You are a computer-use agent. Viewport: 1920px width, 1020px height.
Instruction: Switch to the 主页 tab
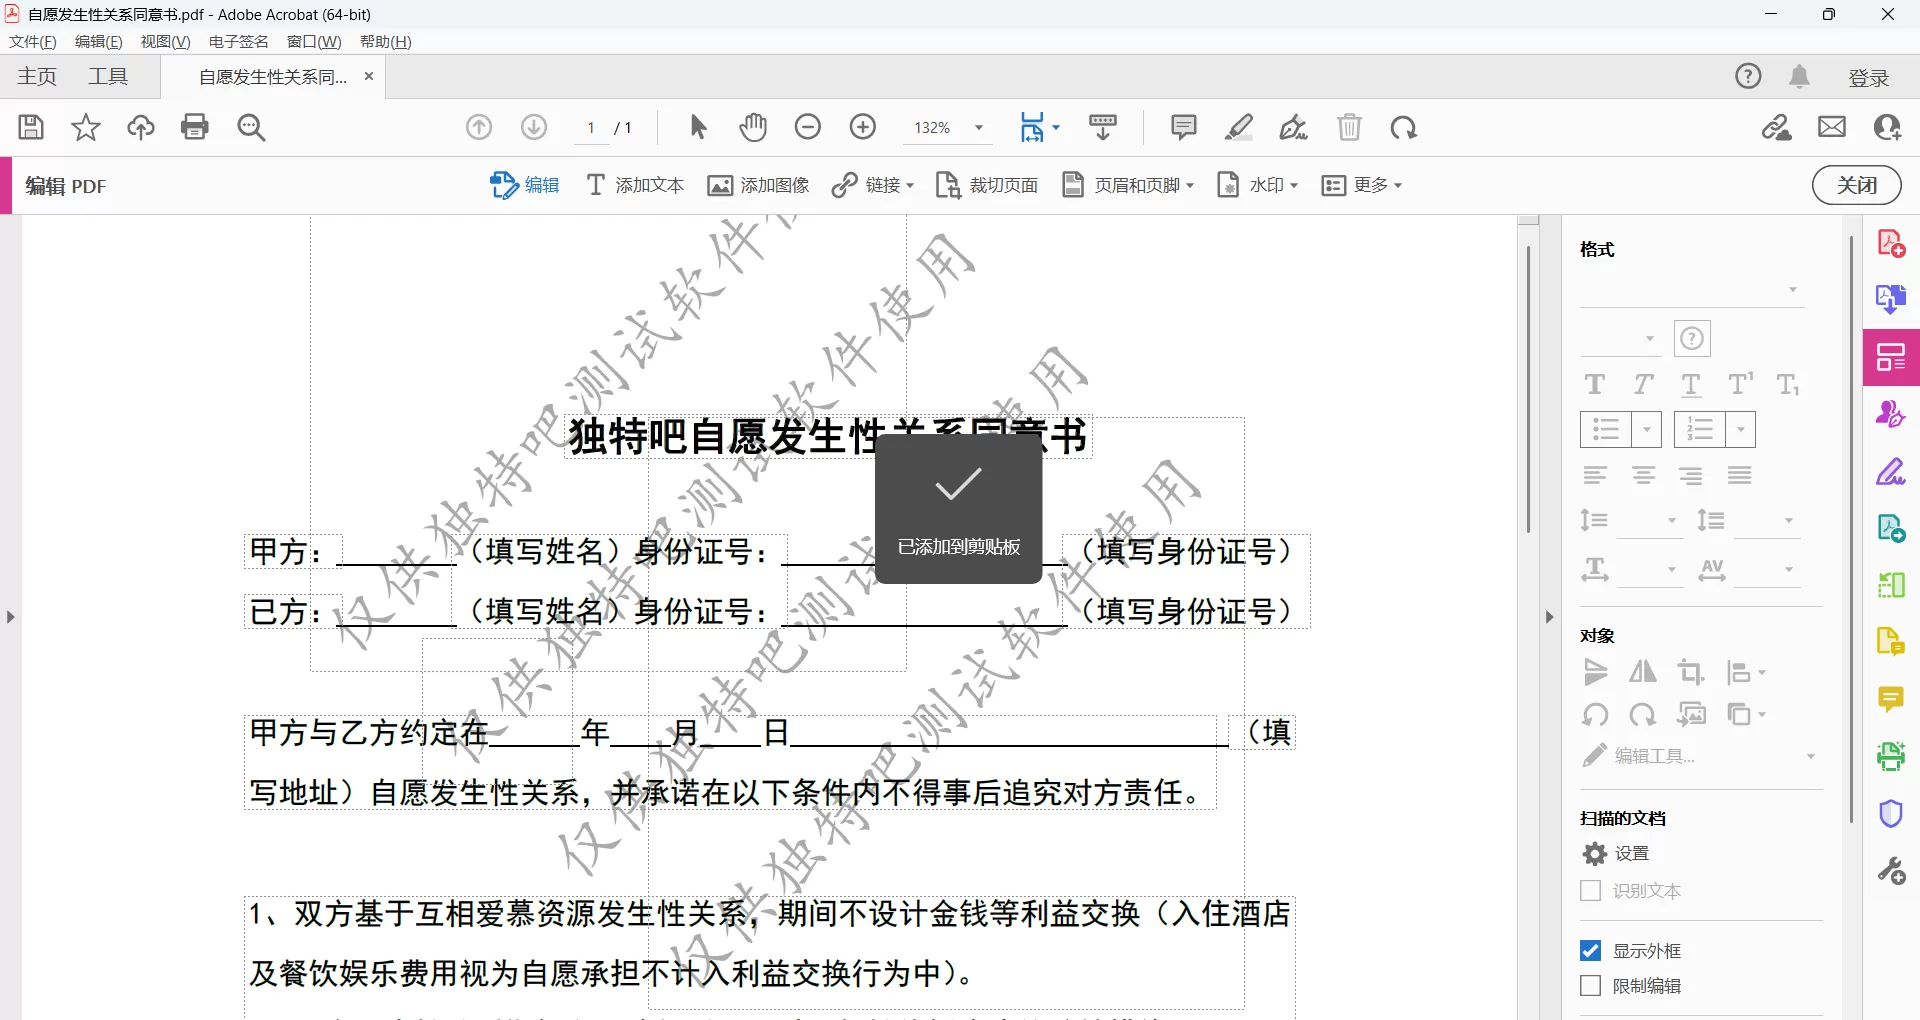[36, 76]
